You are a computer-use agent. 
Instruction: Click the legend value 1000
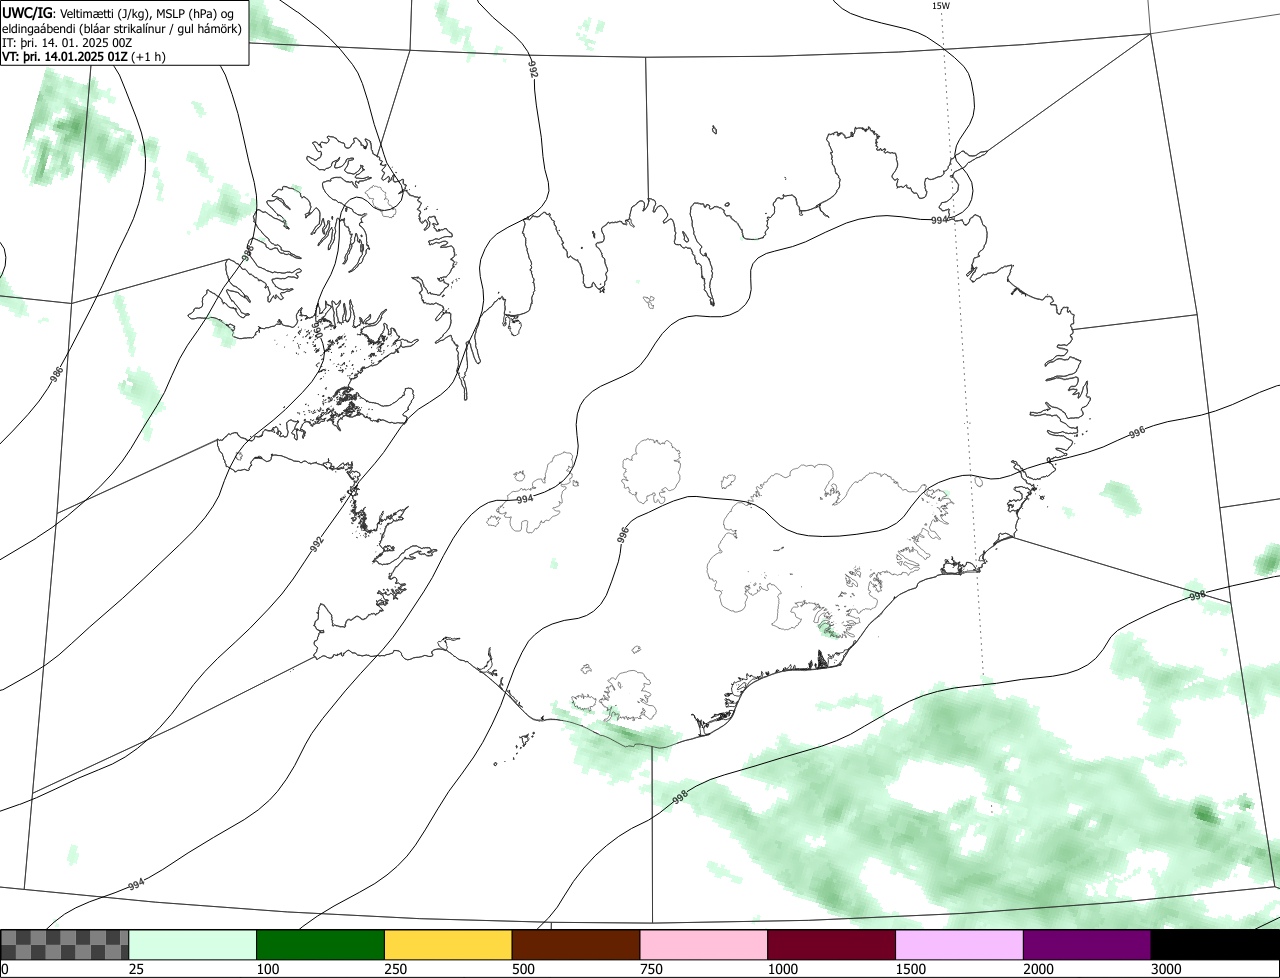point(782,969)
